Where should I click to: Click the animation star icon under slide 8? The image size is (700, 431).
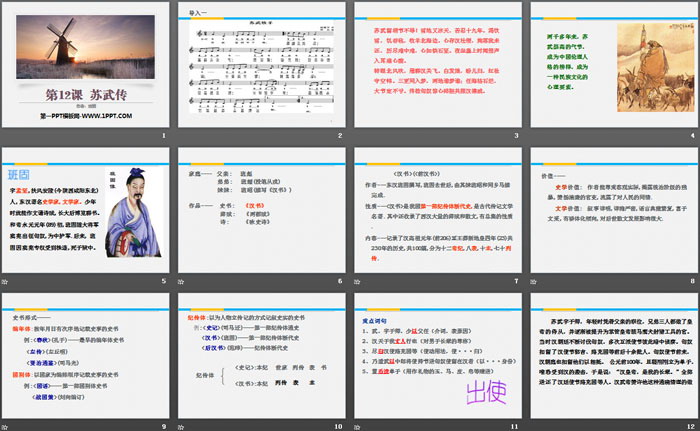click(533, 281)
